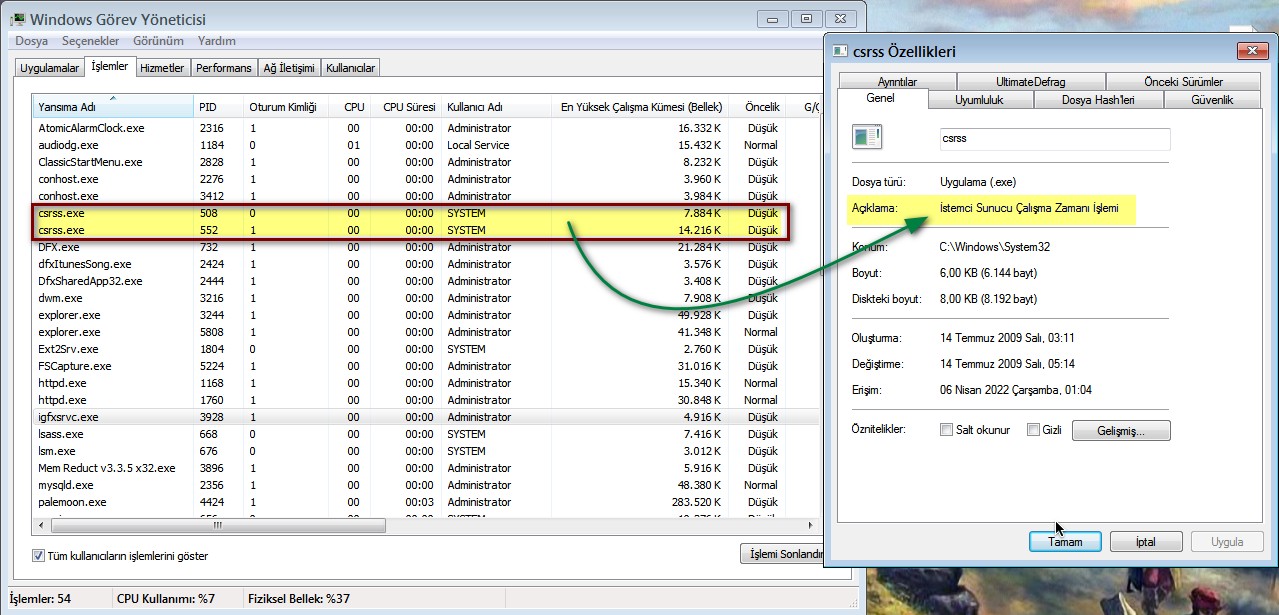1279x615 pixels.
Task: Open the Seçenekler menu
Action: tap(90, 41)
